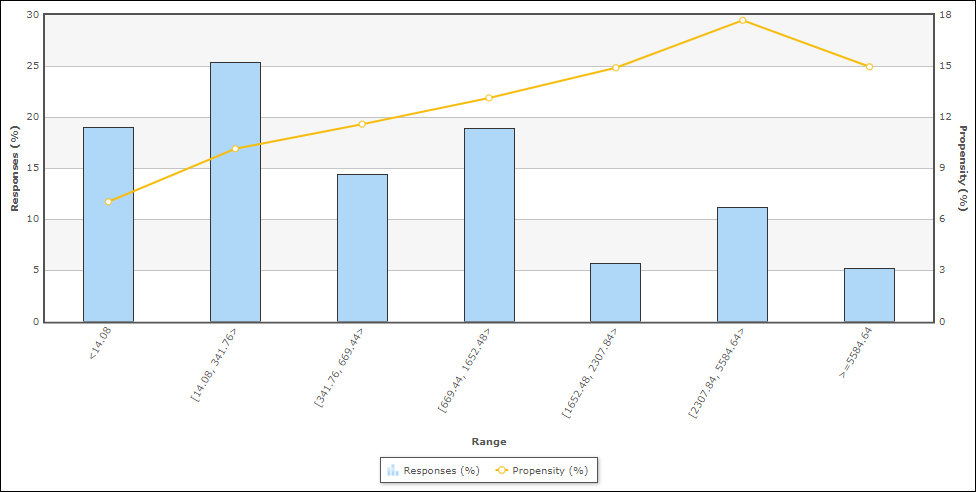Click the response bar for range <14.08

(108, 224)
